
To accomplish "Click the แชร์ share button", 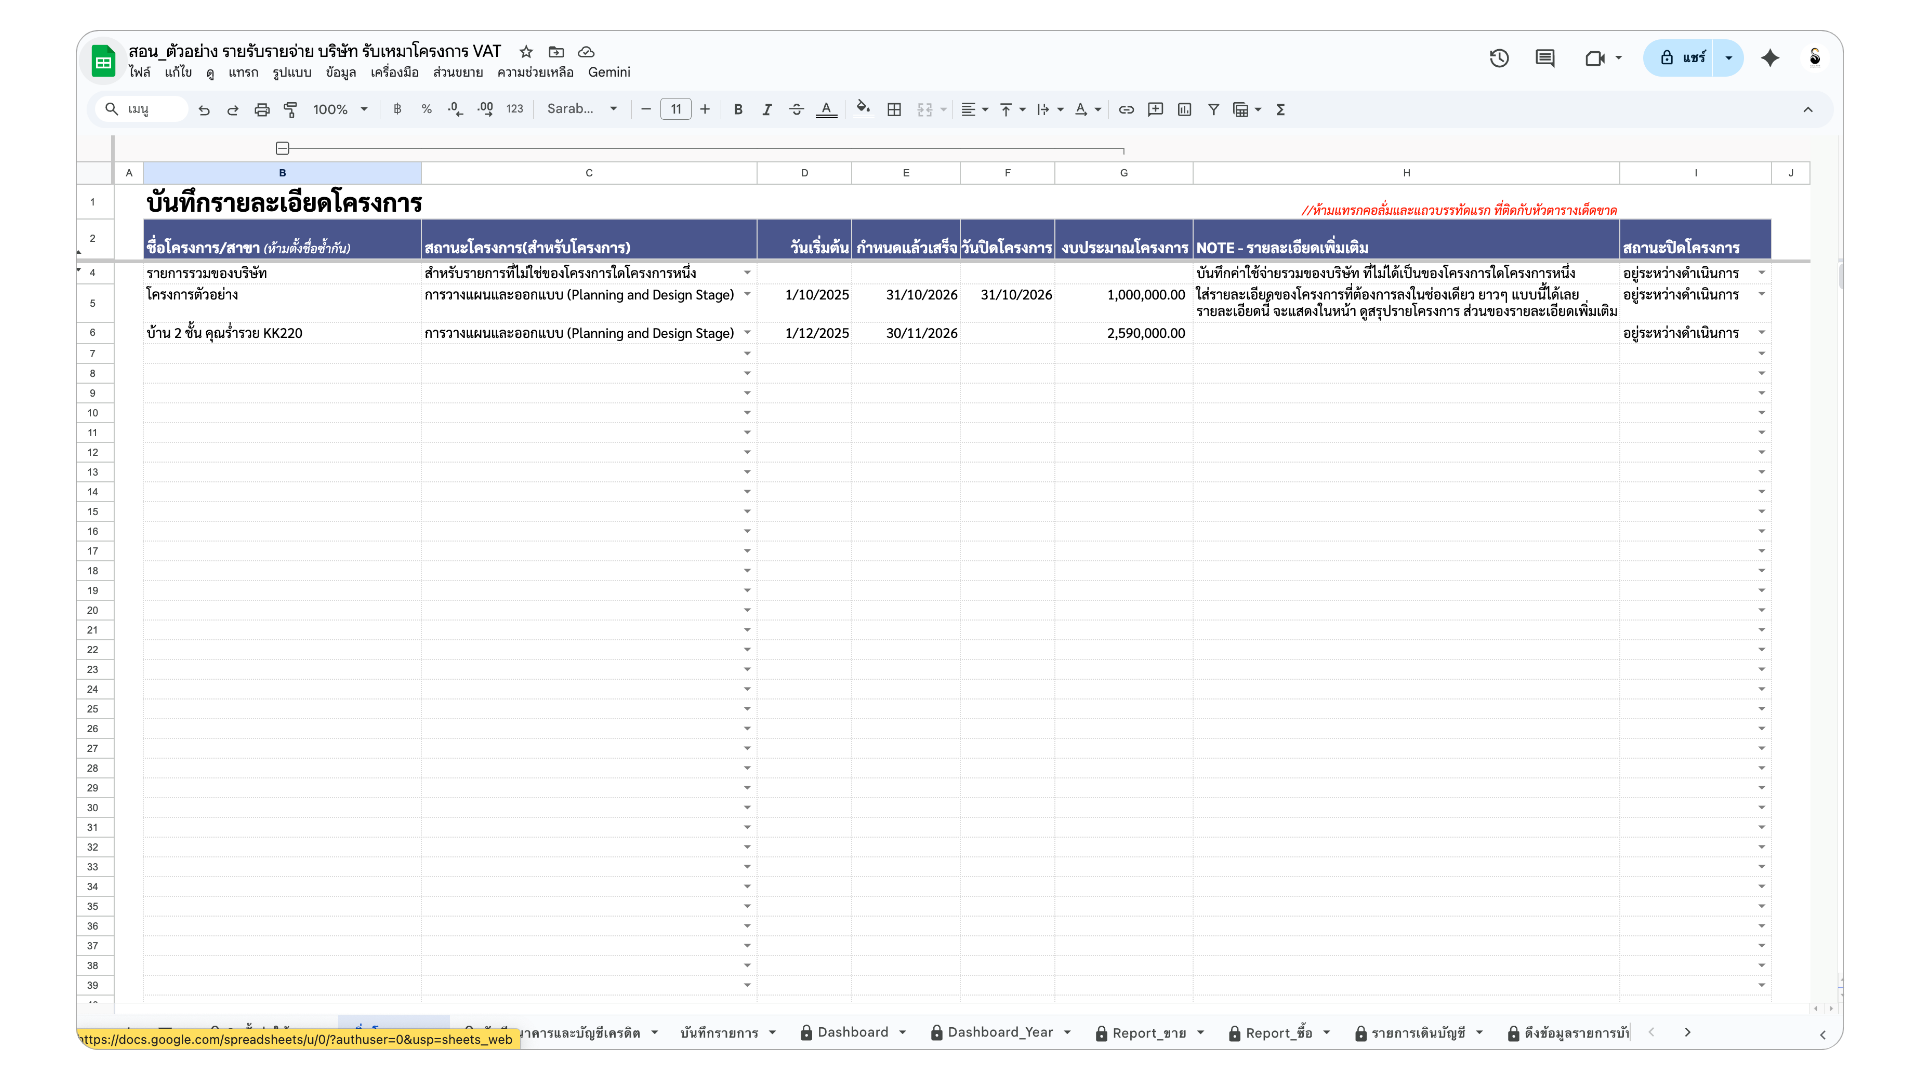I will (x=1680, y=58).
